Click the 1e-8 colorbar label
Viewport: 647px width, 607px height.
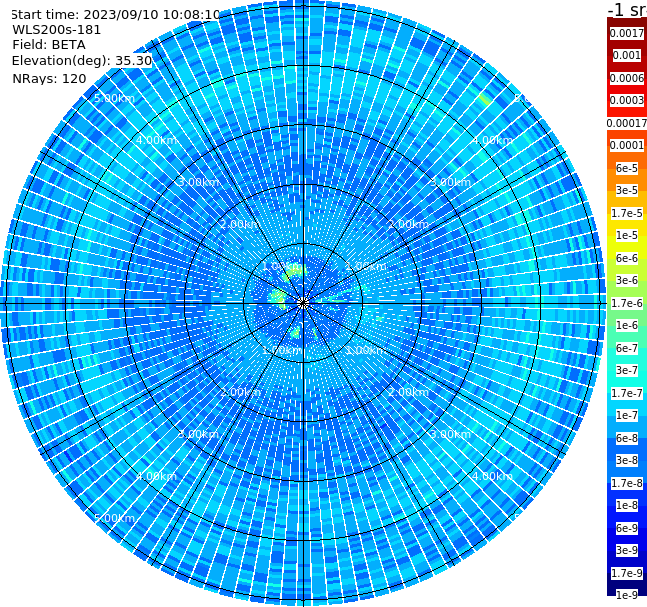click(x=627, y=505)
